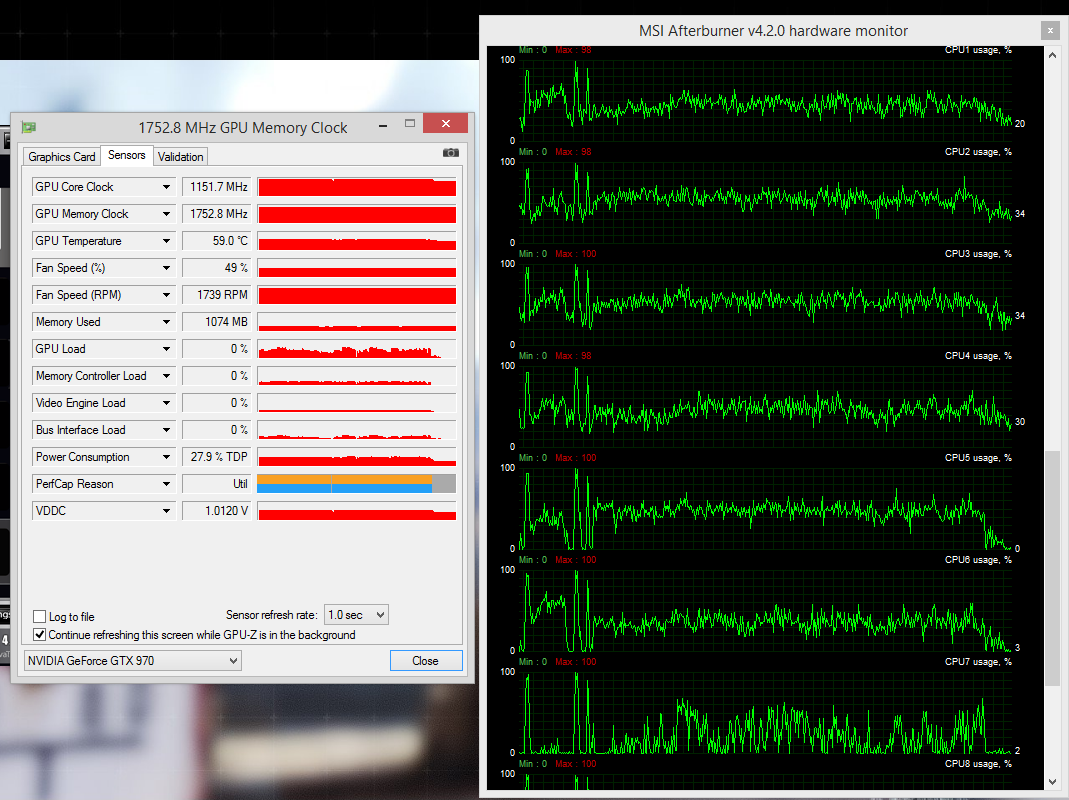This screenshot has width=1069, height=800.
Task: Click the VDDC value 1.0120 V
Action: pyautogui.click(x=216, y=511)
